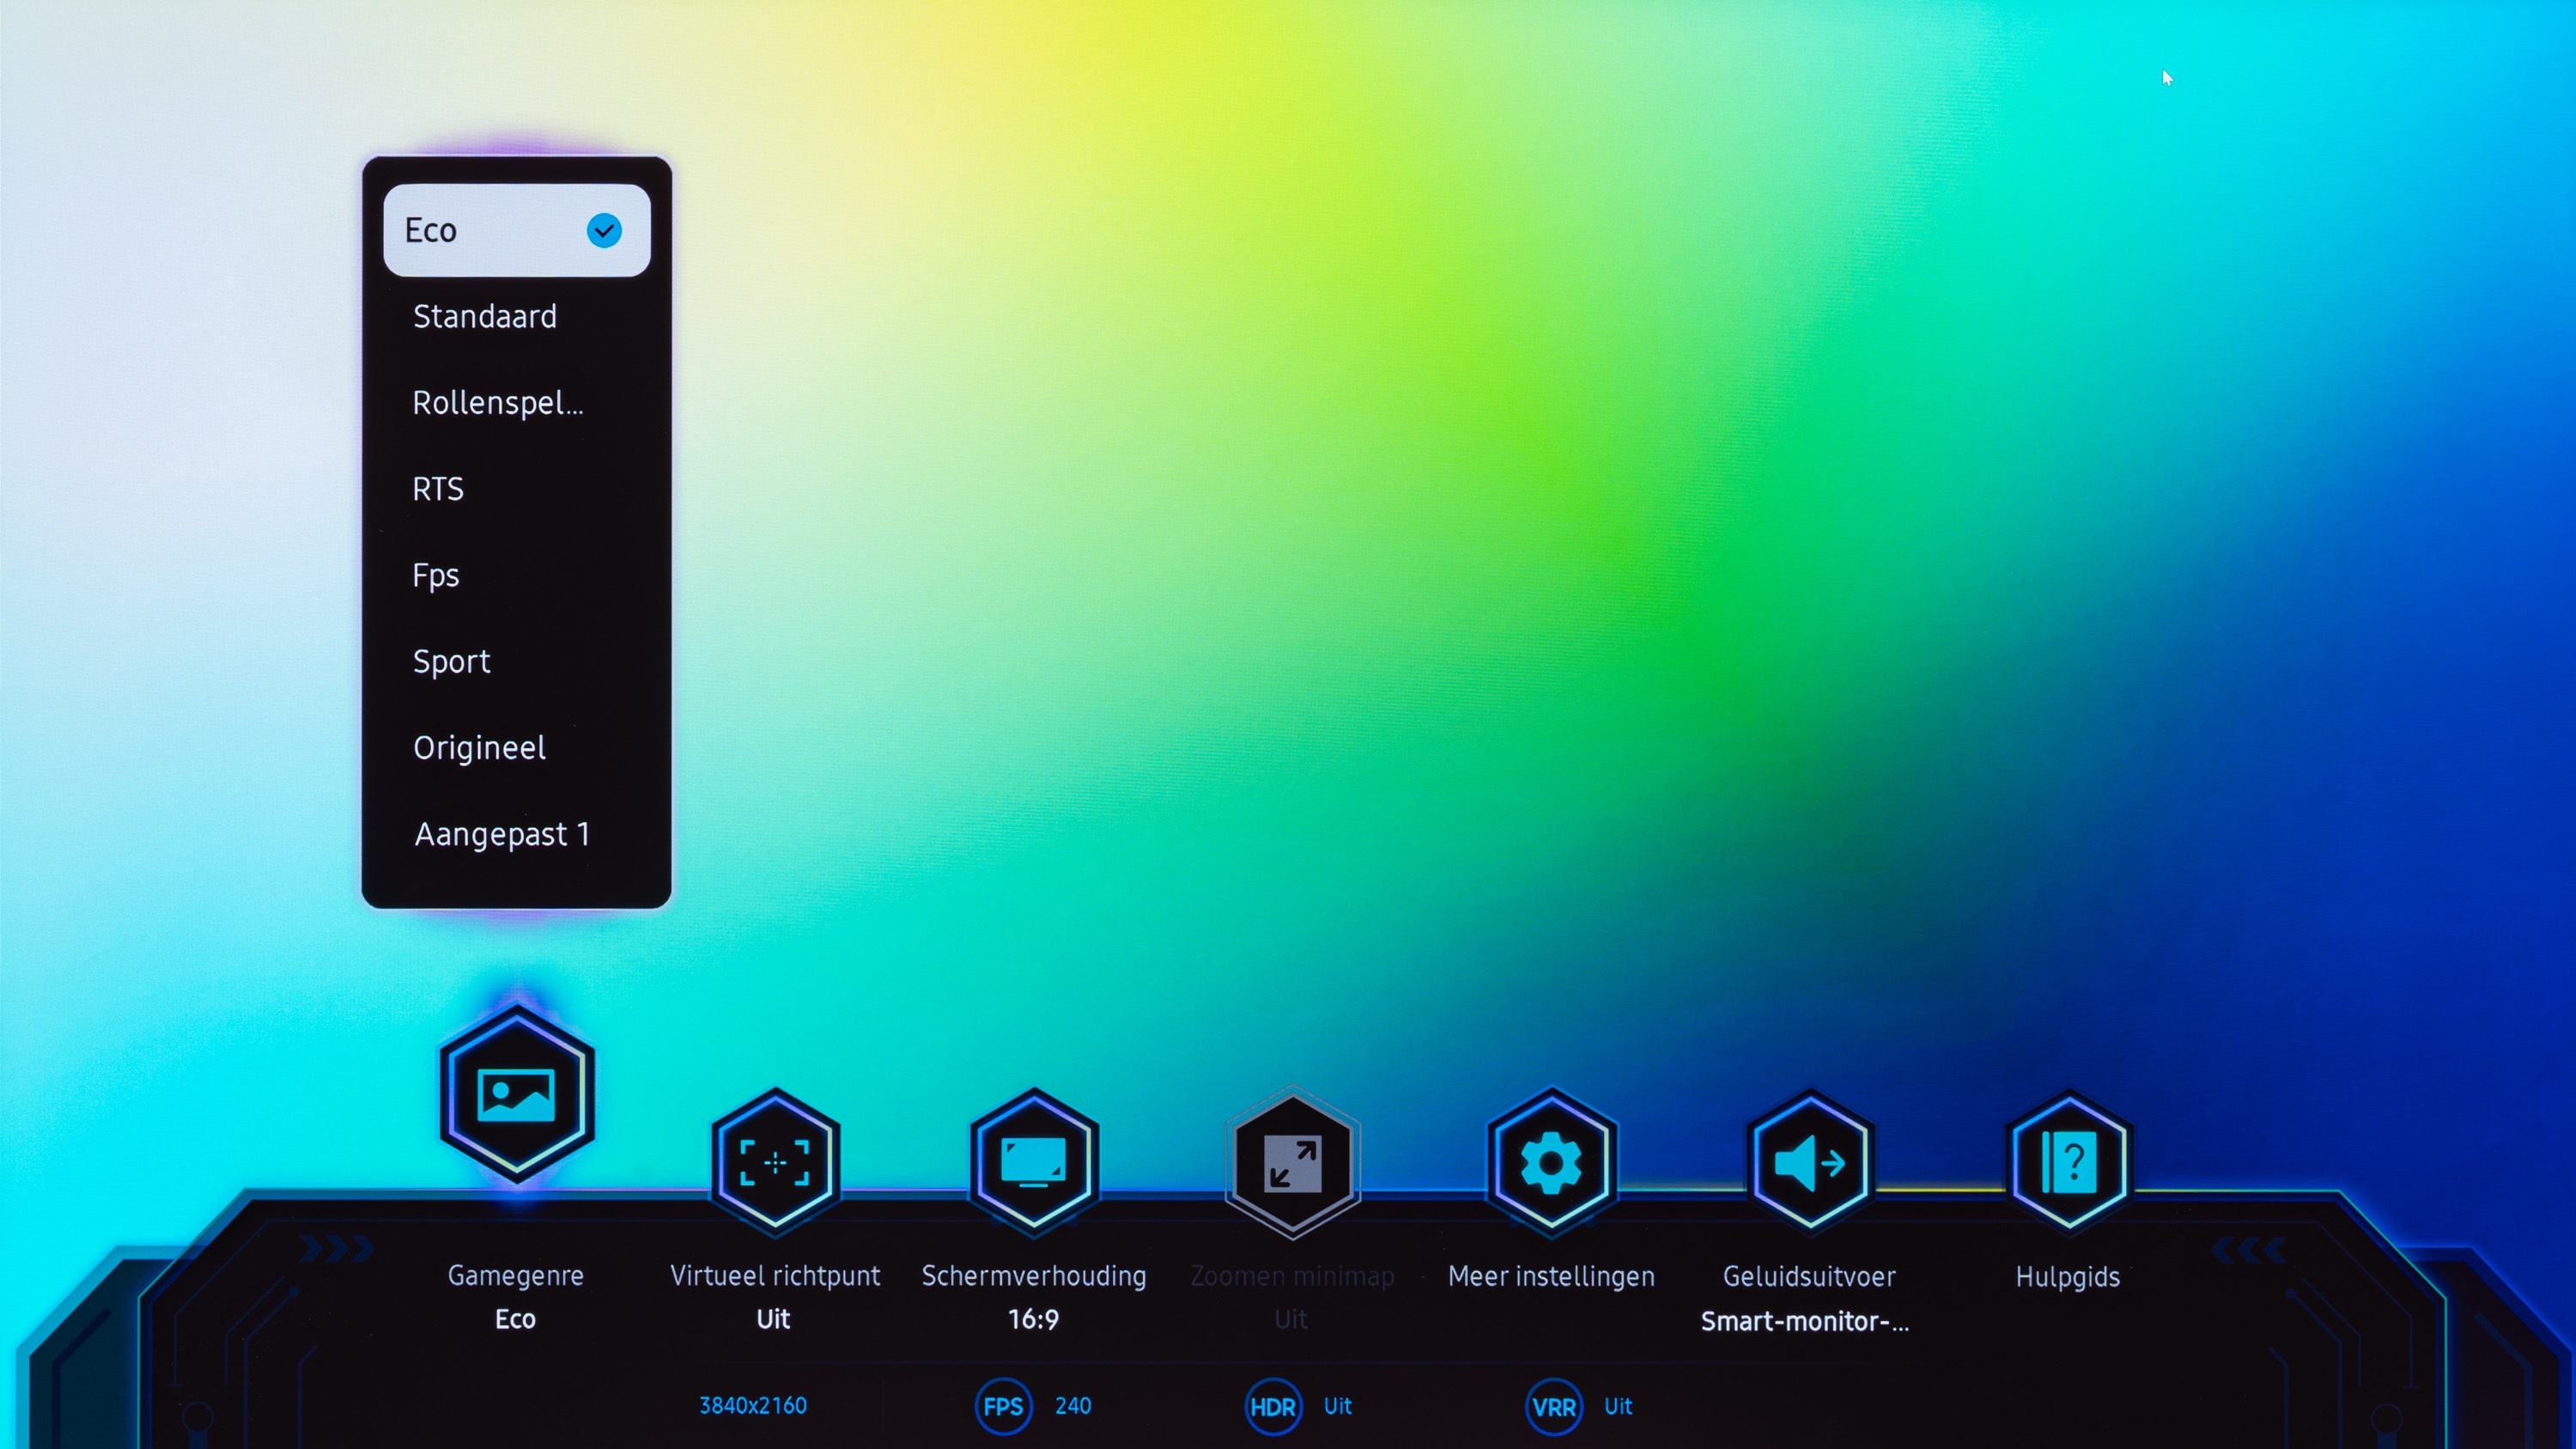Select Standaard game genre
The height and width of the screenshot is (1449, 2576).
point(485,316)
